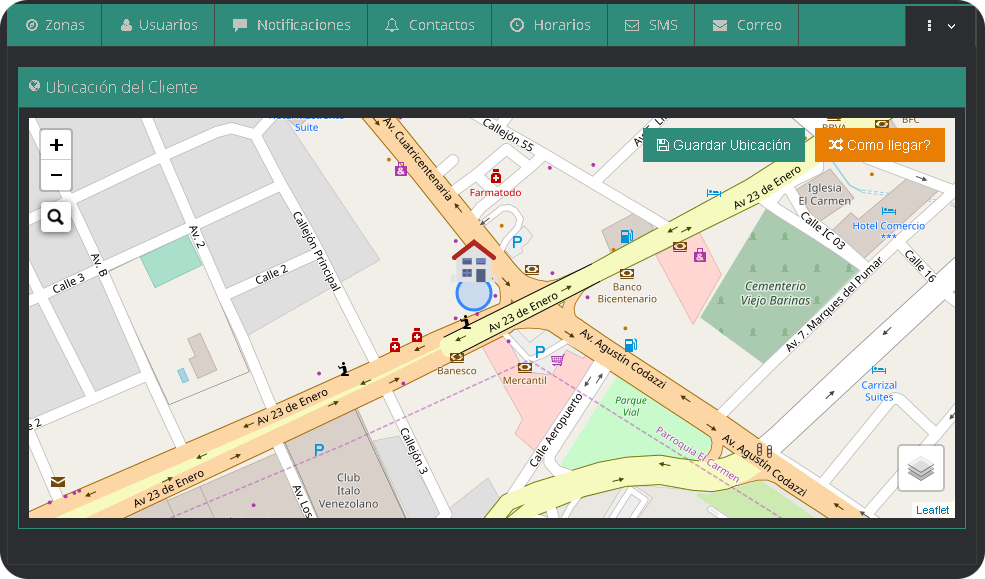Open the Leaflet attribution link

coord(932,510)
